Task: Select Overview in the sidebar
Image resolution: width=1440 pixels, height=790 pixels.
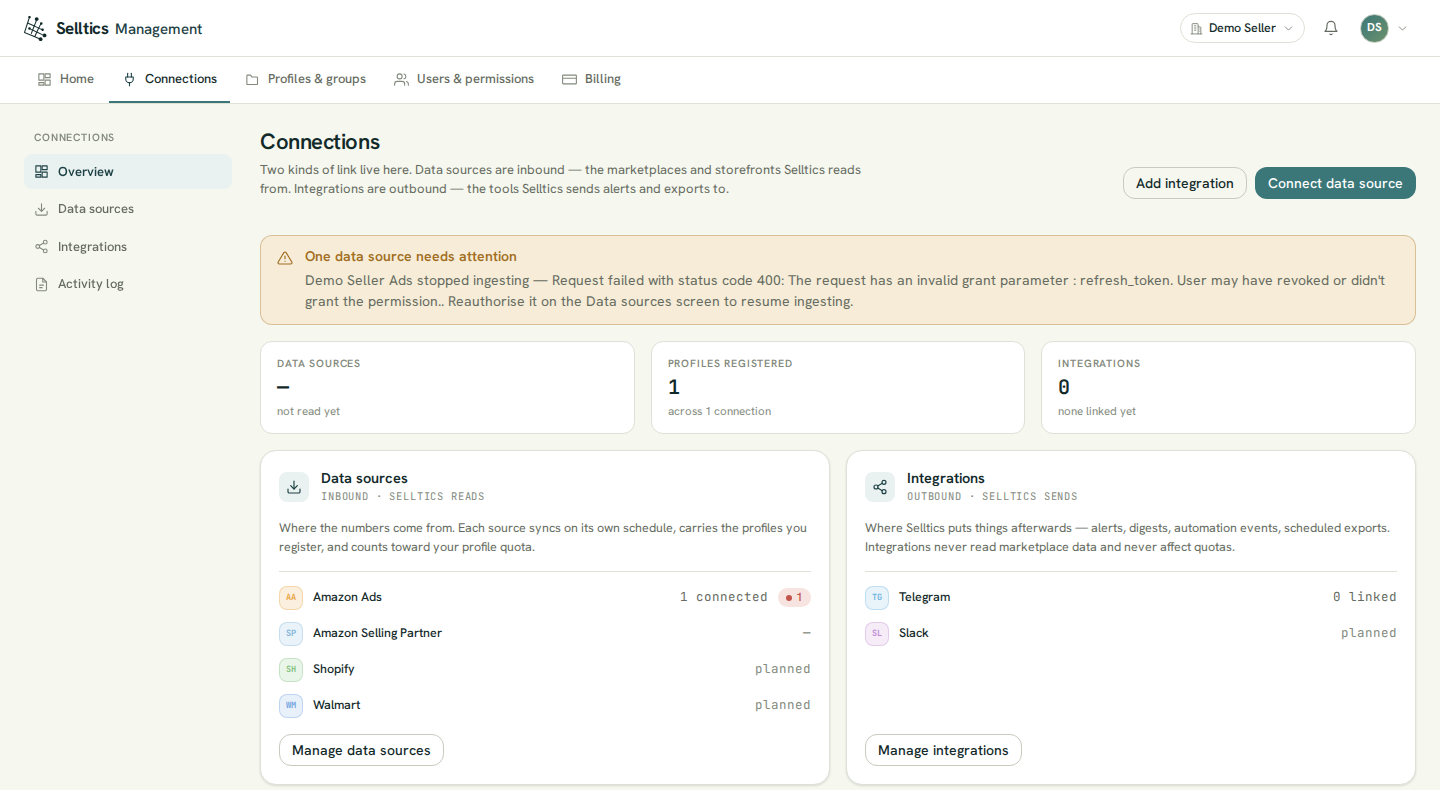Action: tap(128, 172)
